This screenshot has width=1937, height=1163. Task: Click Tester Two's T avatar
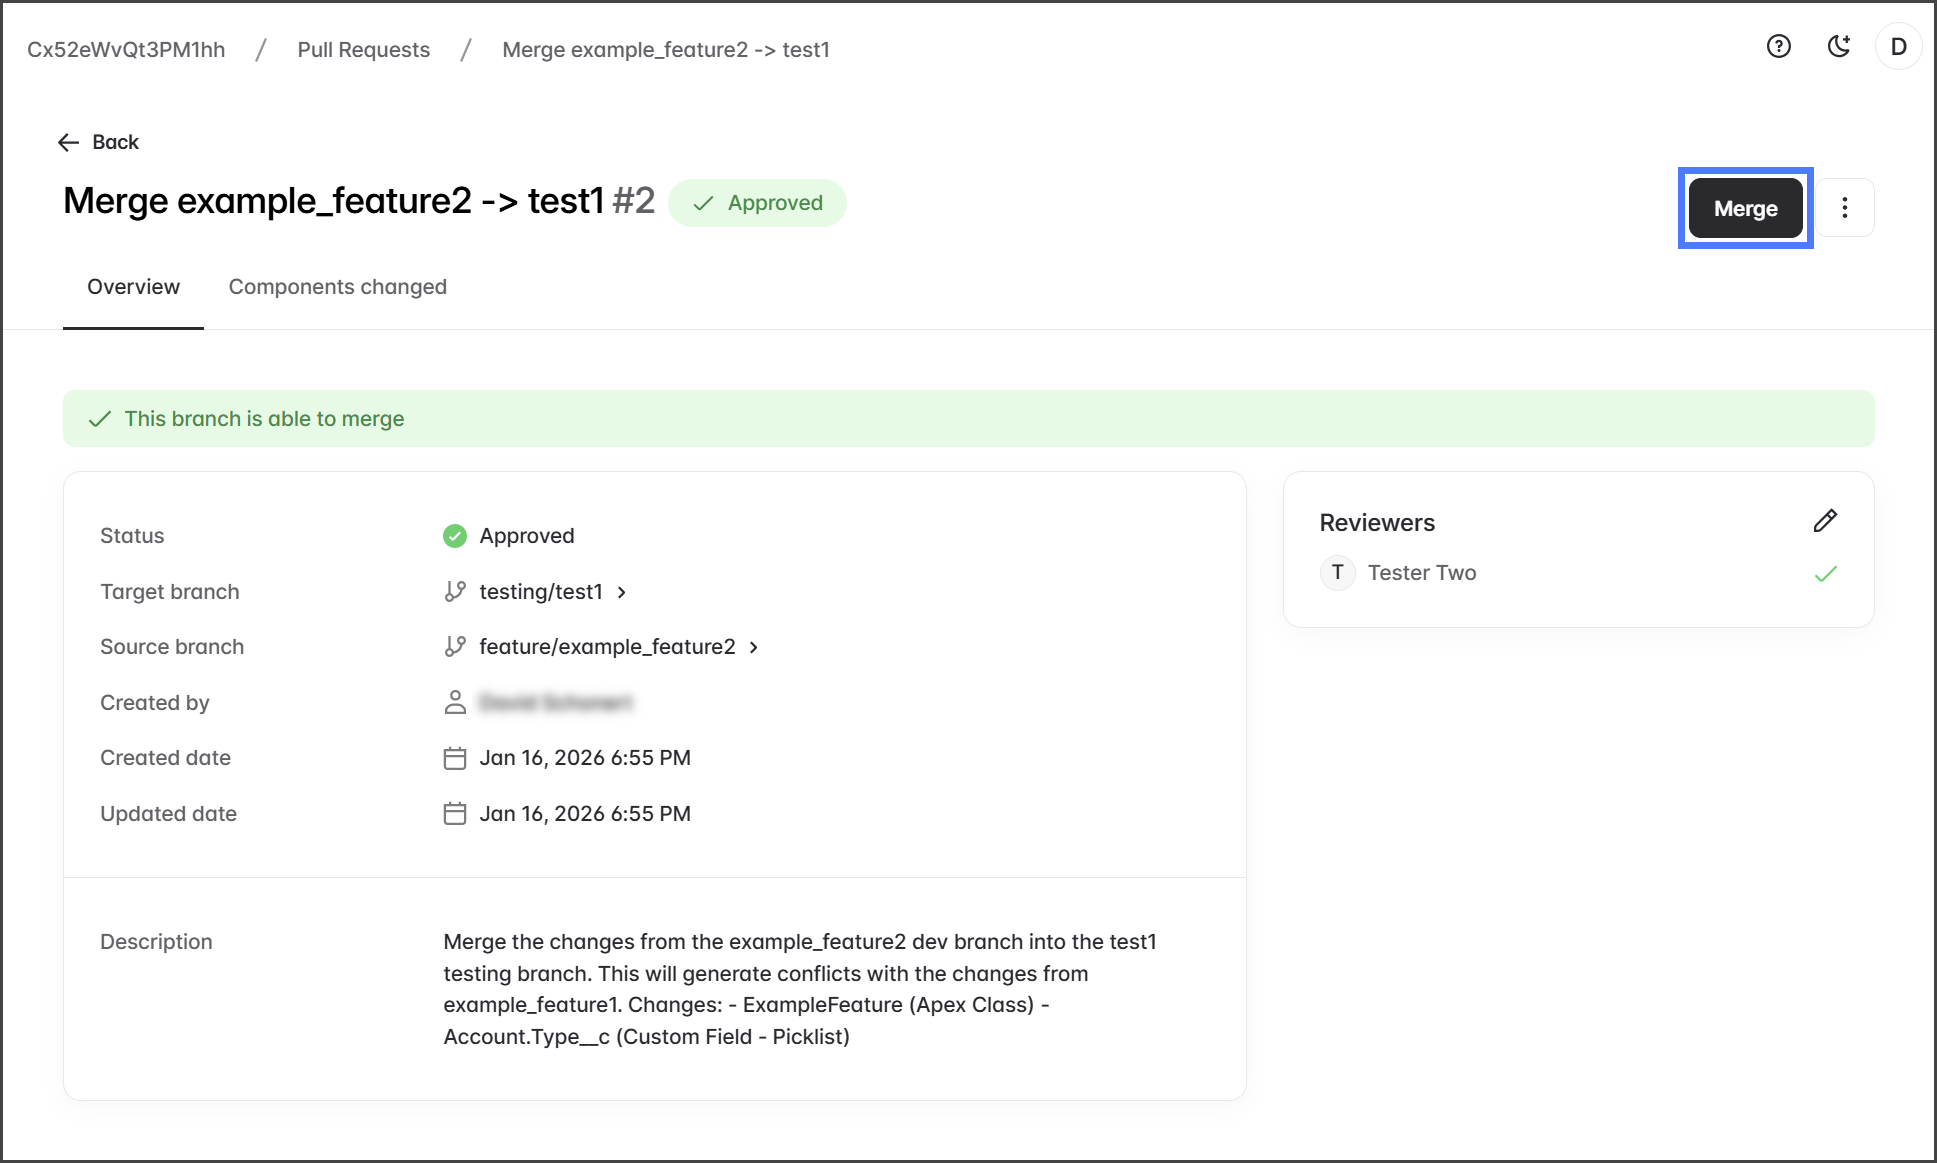coord(1337,573)
